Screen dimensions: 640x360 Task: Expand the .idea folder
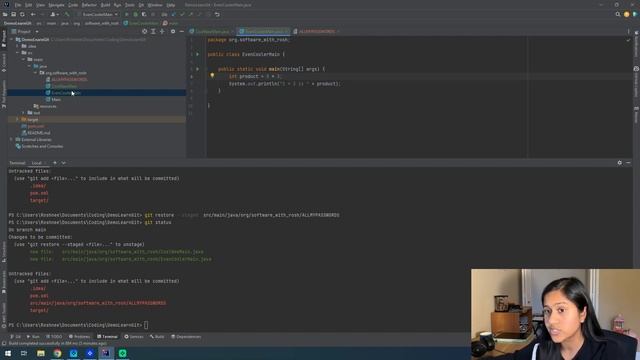[x=18, y=46]
